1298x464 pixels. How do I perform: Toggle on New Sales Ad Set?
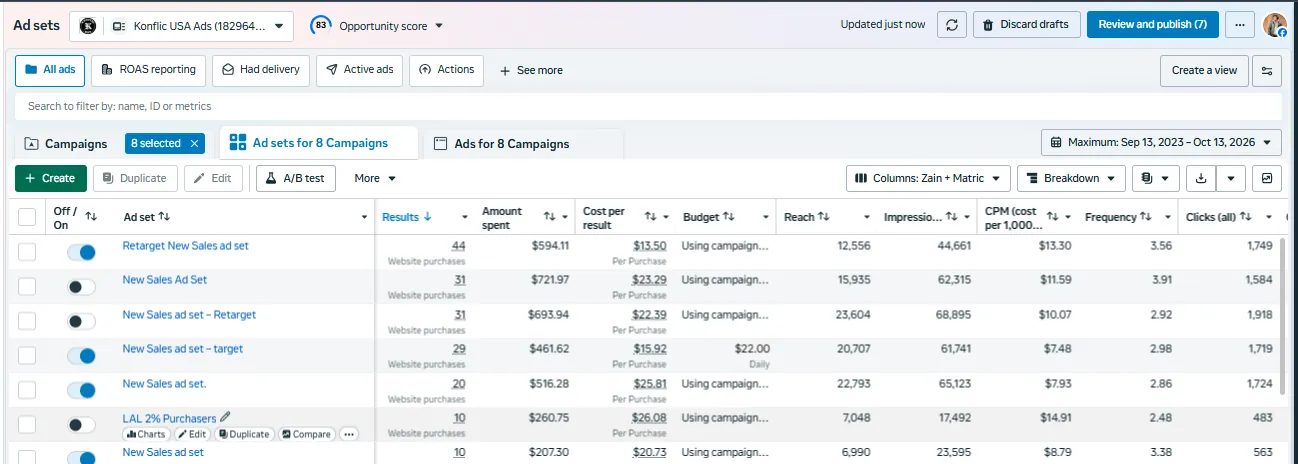click(x=81, y=287)
